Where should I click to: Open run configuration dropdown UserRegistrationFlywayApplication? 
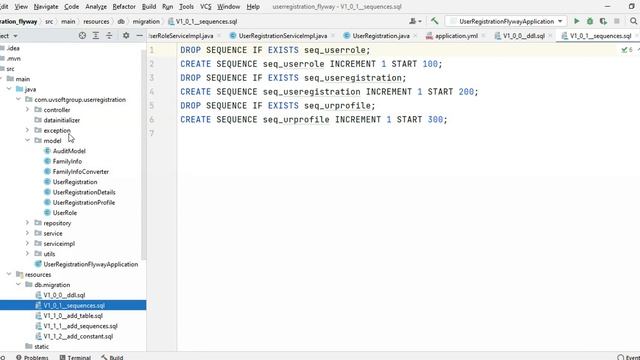[x=506, y=21]
